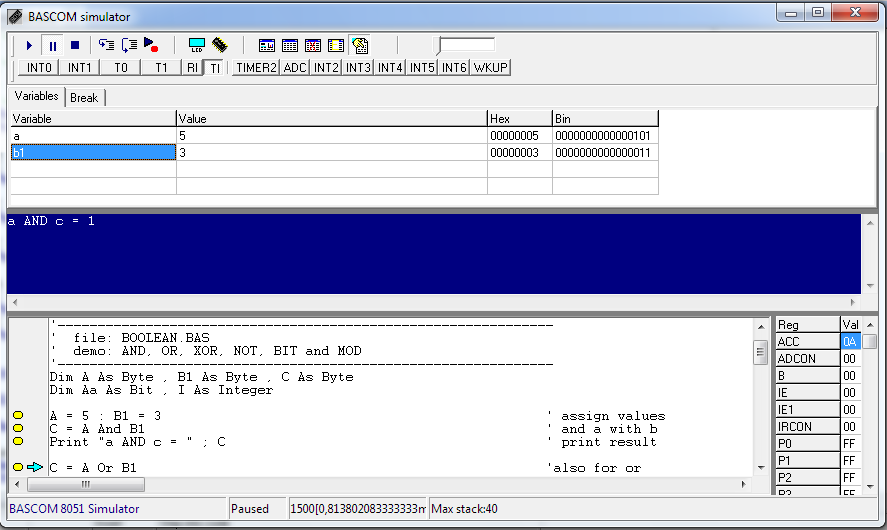
Task: Click the Step into code icon
Action: (x=106, y=45)
